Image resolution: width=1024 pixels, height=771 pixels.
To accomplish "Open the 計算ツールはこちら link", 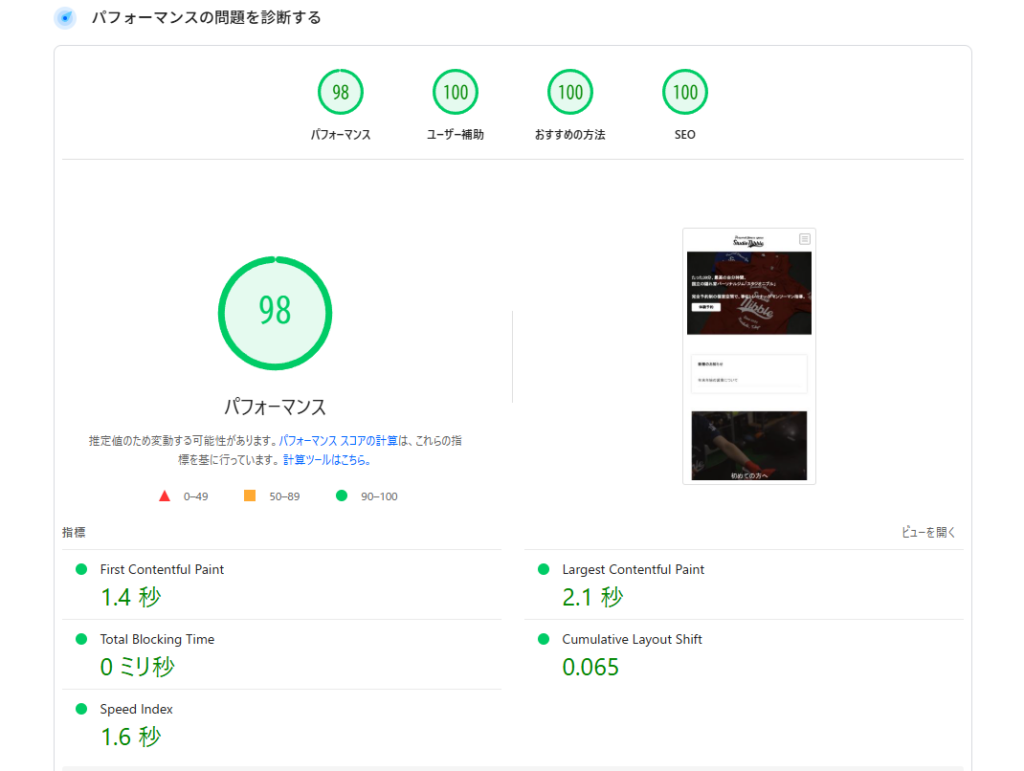I will pyautogui.click(x=327, y=460).
